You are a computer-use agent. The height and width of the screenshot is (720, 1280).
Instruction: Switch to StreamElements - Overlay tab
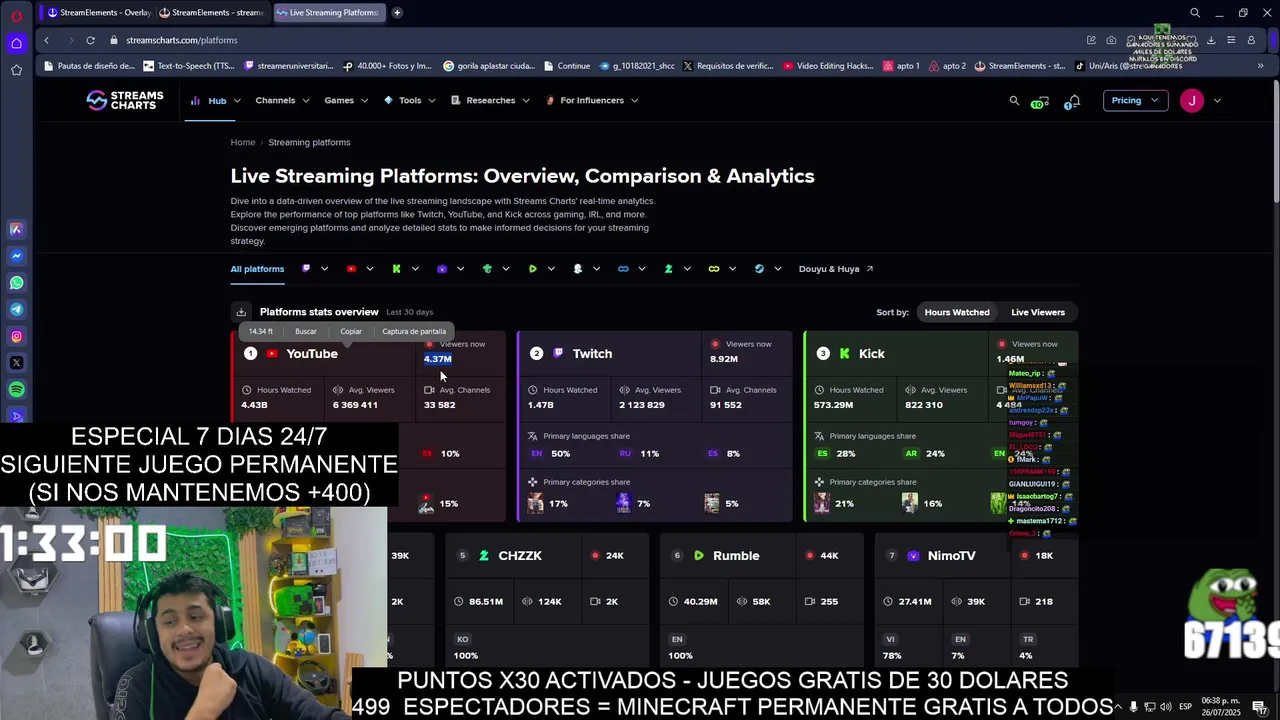pos(98,13)
